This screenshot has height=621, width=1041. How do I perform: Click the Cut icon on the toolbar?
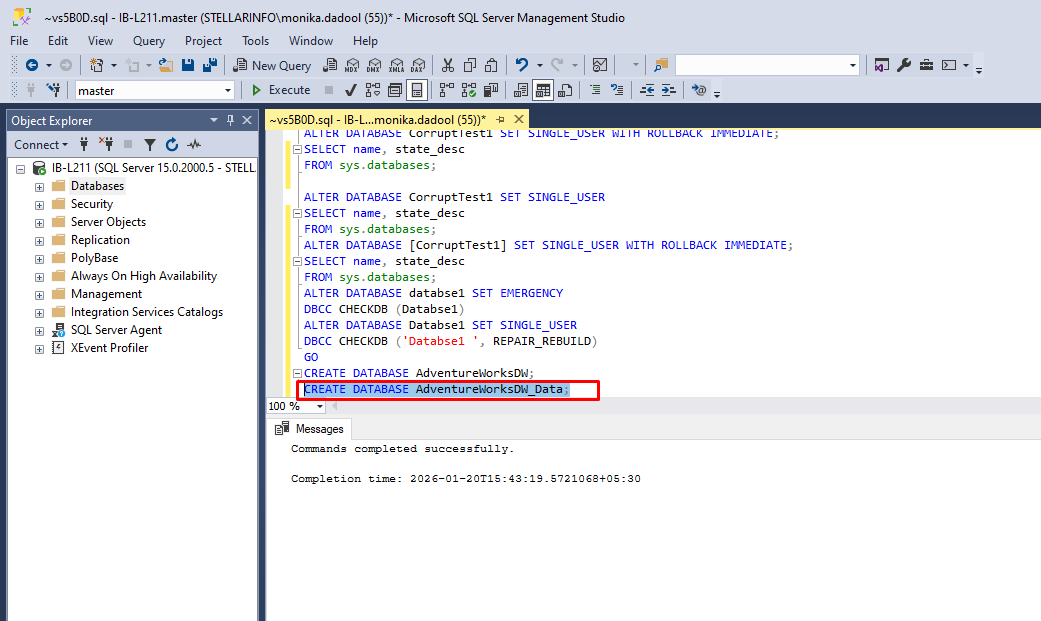coord(448,64)
